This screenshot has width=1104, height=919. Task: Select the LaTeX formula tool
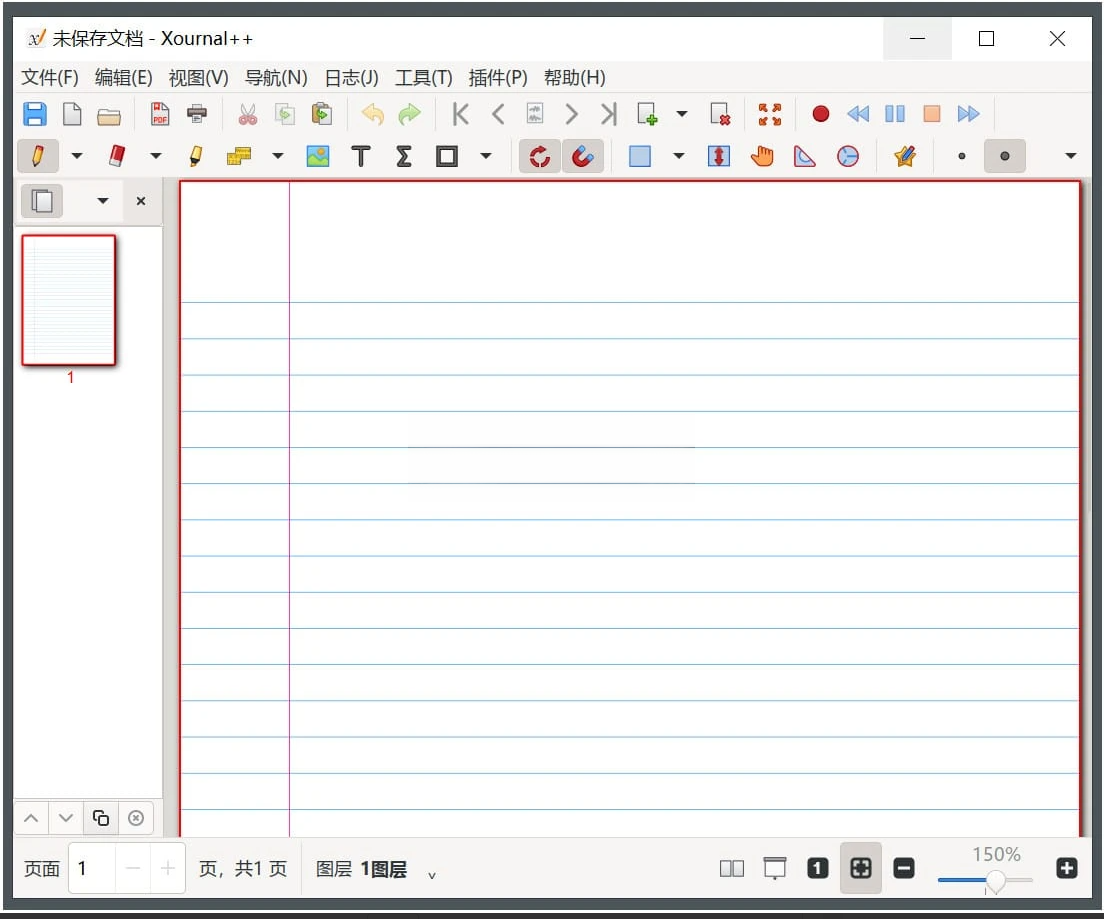[404, 156]
